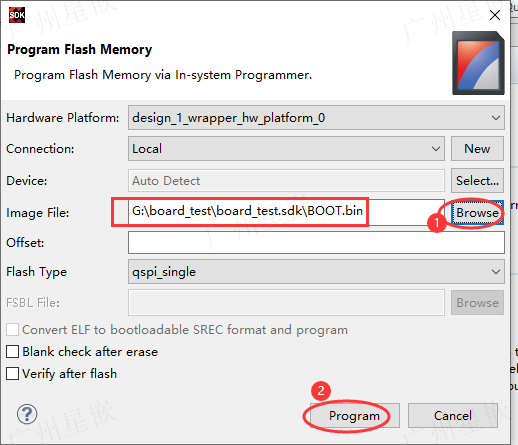Click the FSBL File input field

pyautogui.click(x=286, y=303)
